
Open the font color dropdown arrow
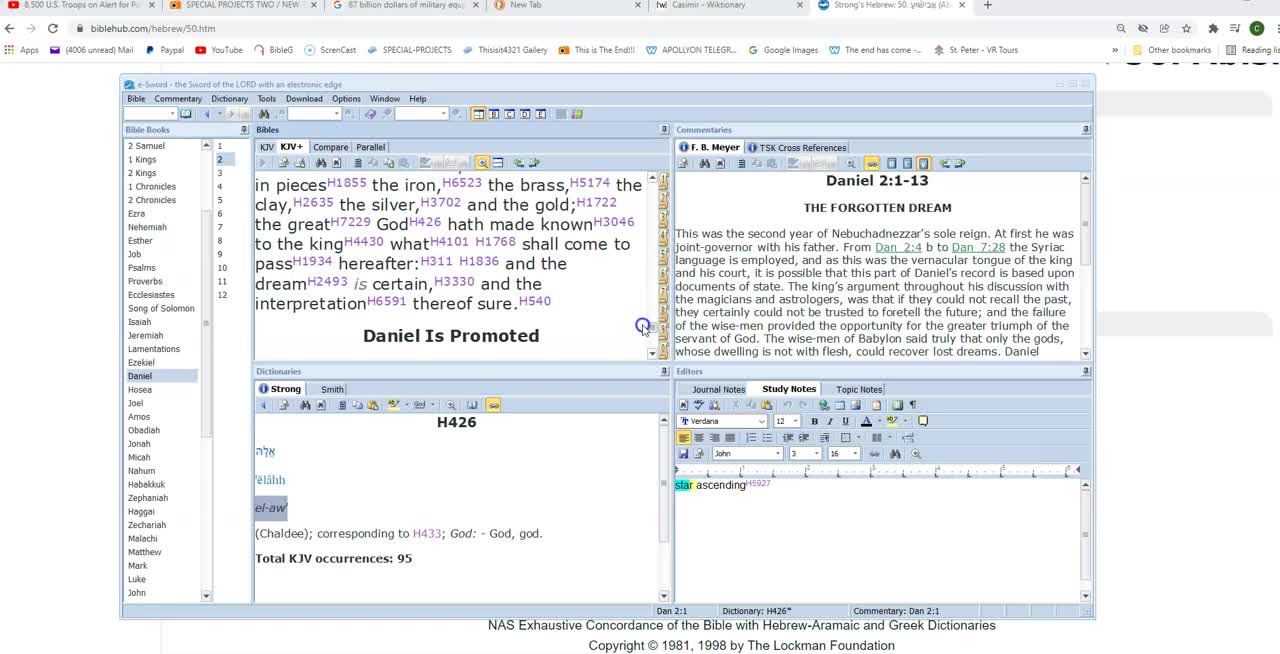point(879,421)
